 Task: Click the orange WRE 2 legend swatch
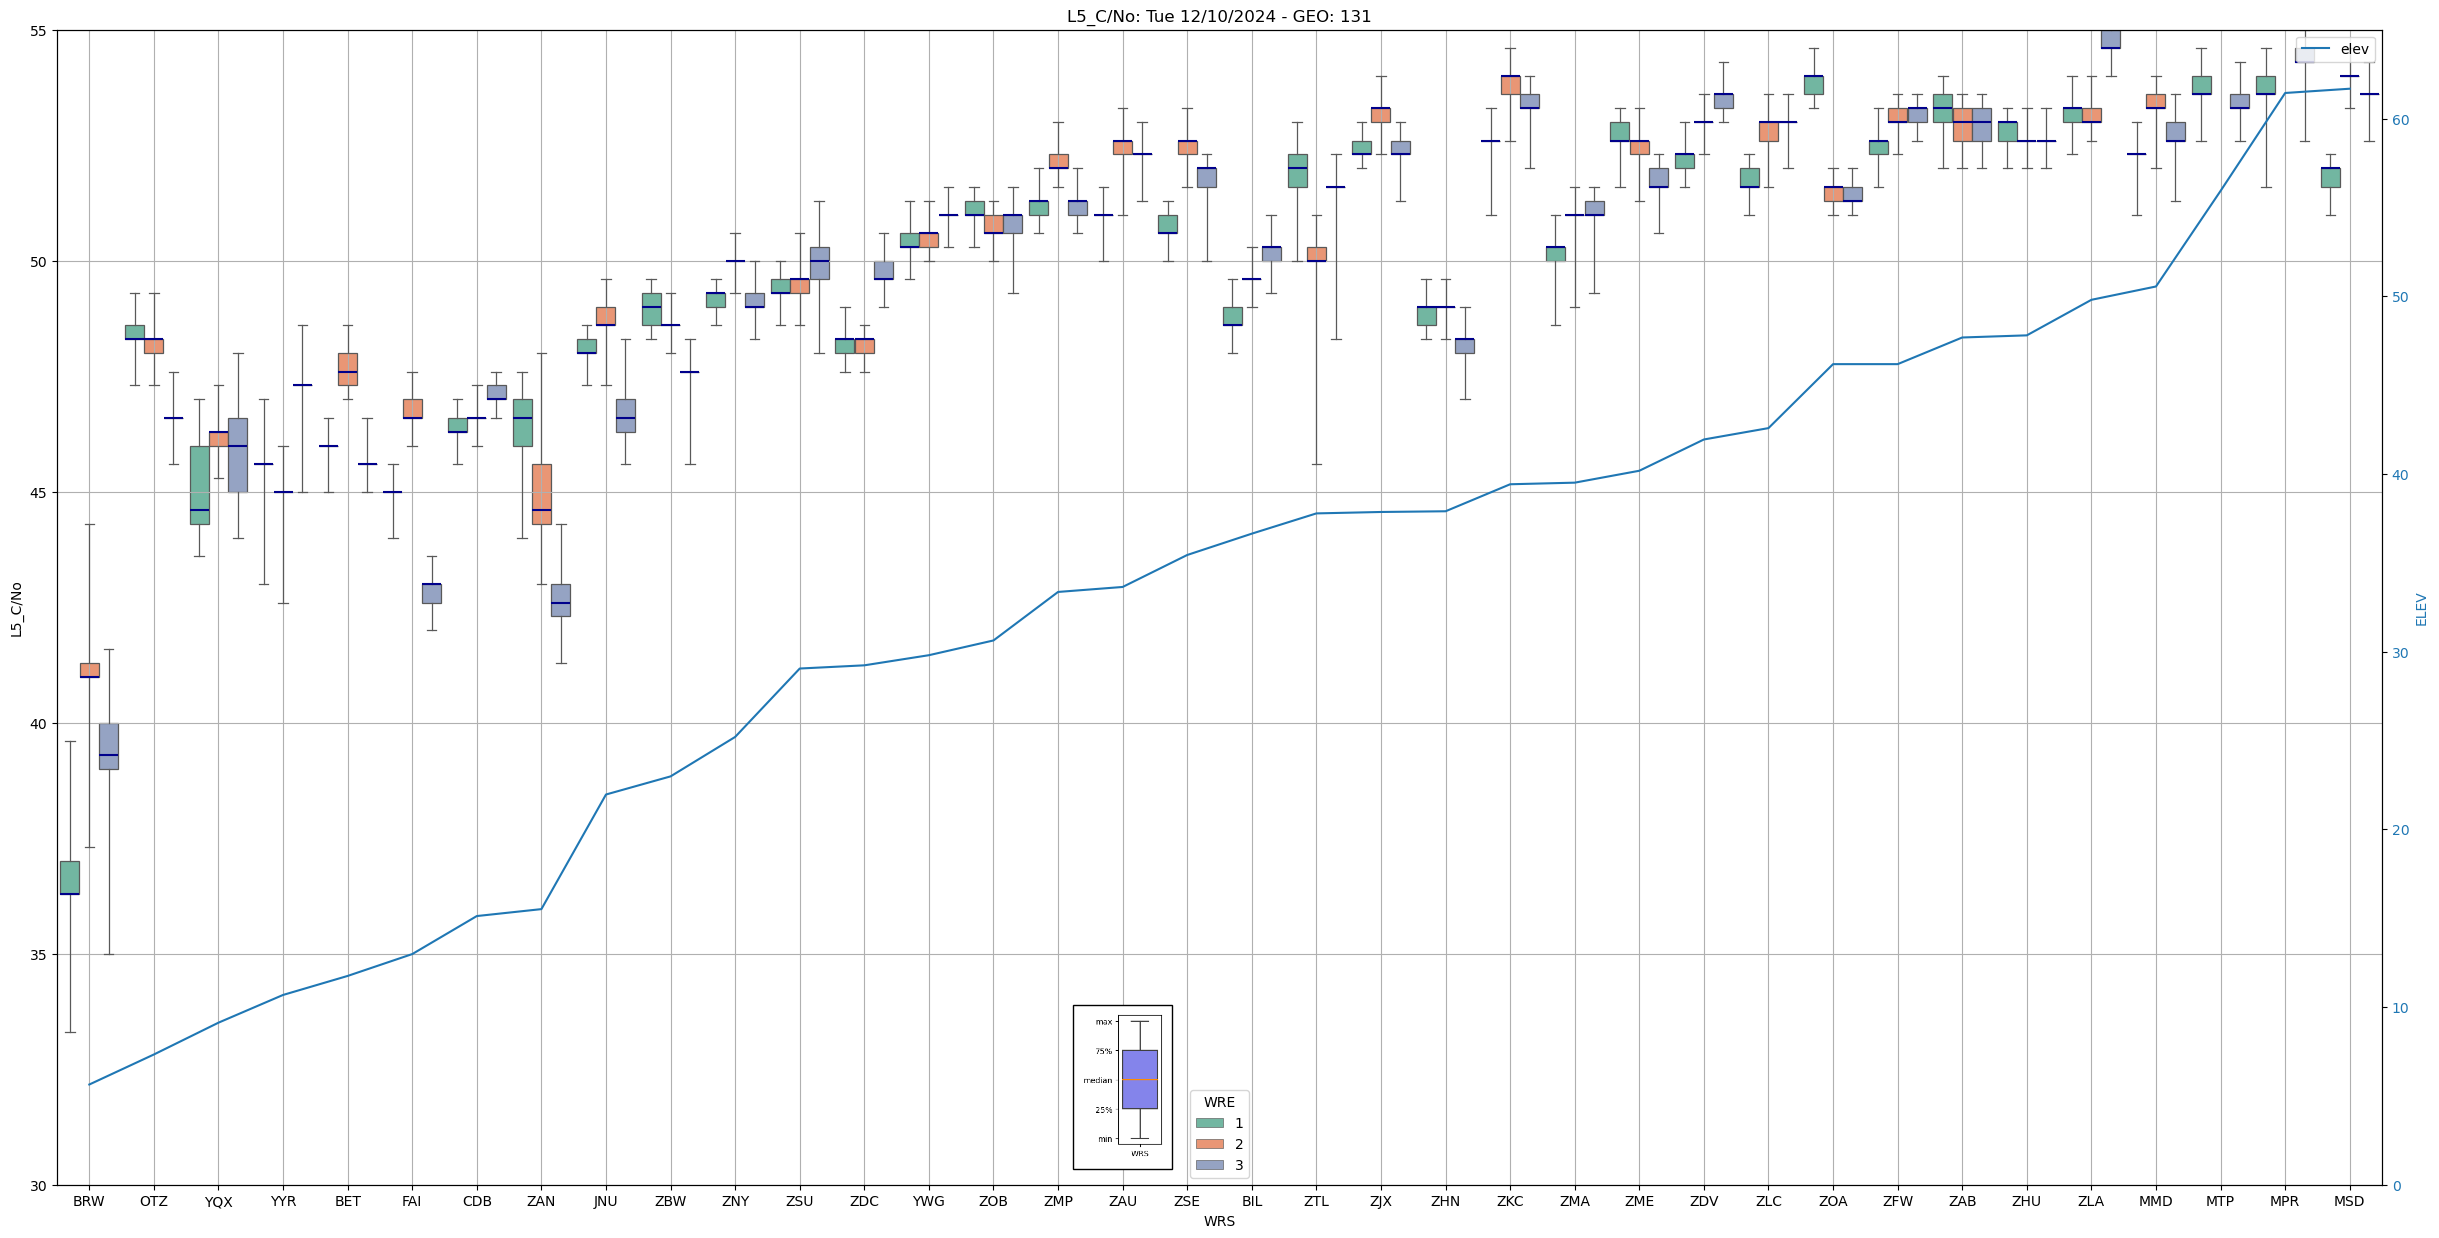(x=1209, y=1144)
